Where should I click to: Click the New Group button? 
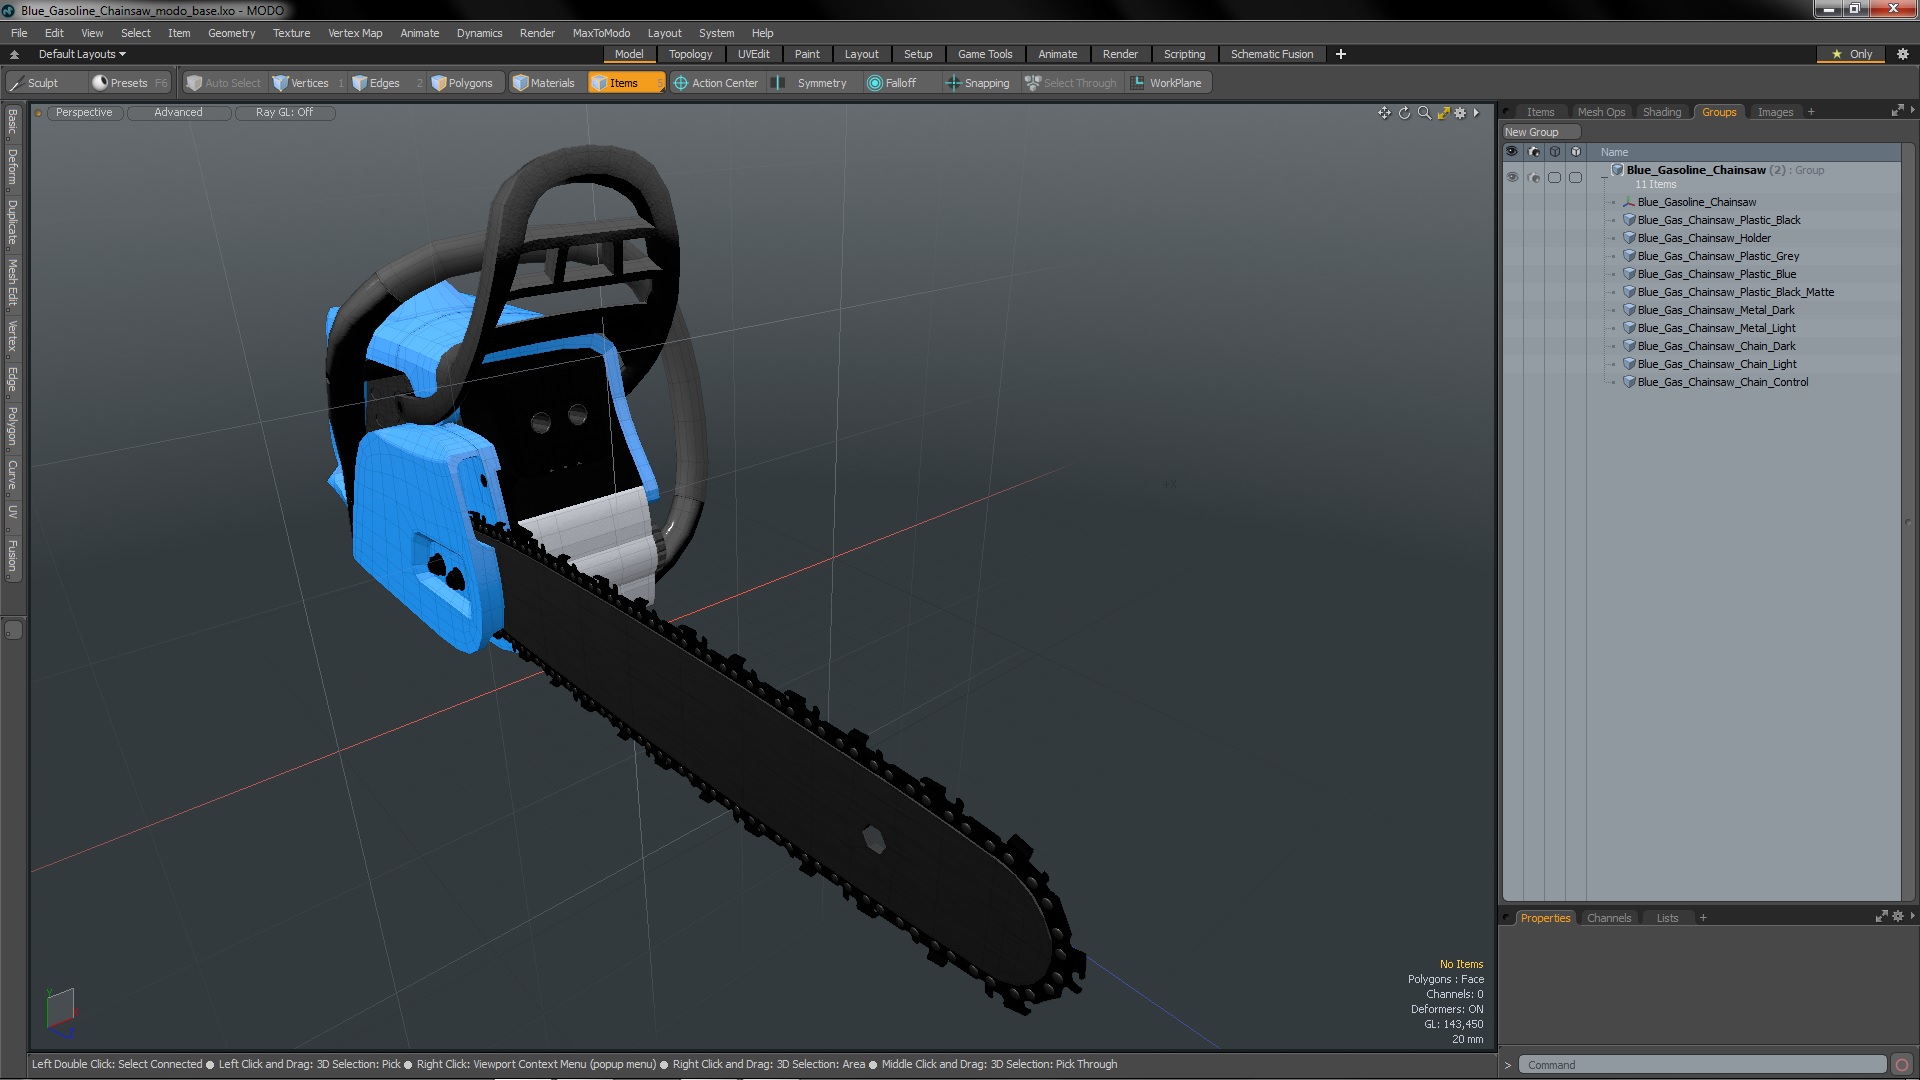(1540, 132)
